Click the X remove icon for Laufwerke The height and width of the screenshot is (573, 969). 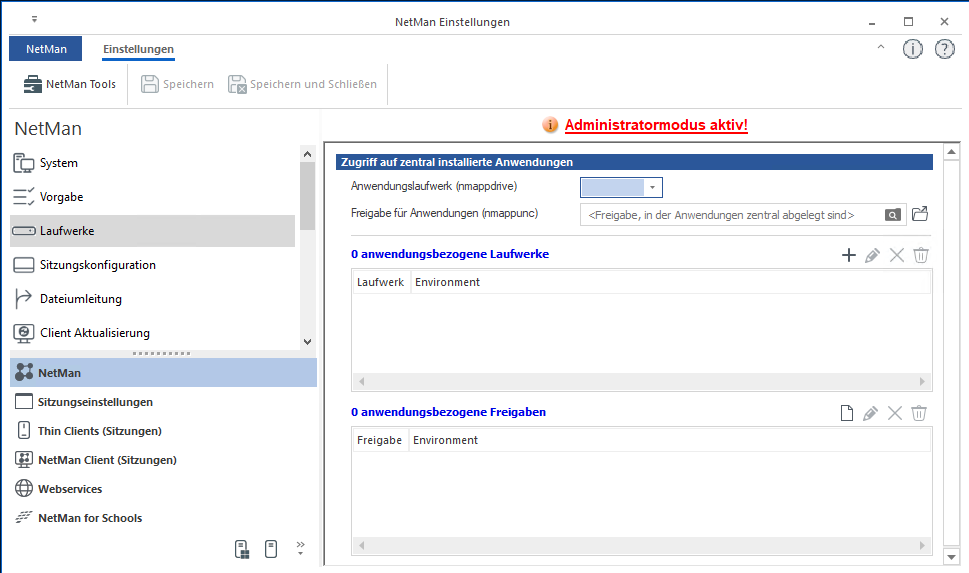coord(897,255)
